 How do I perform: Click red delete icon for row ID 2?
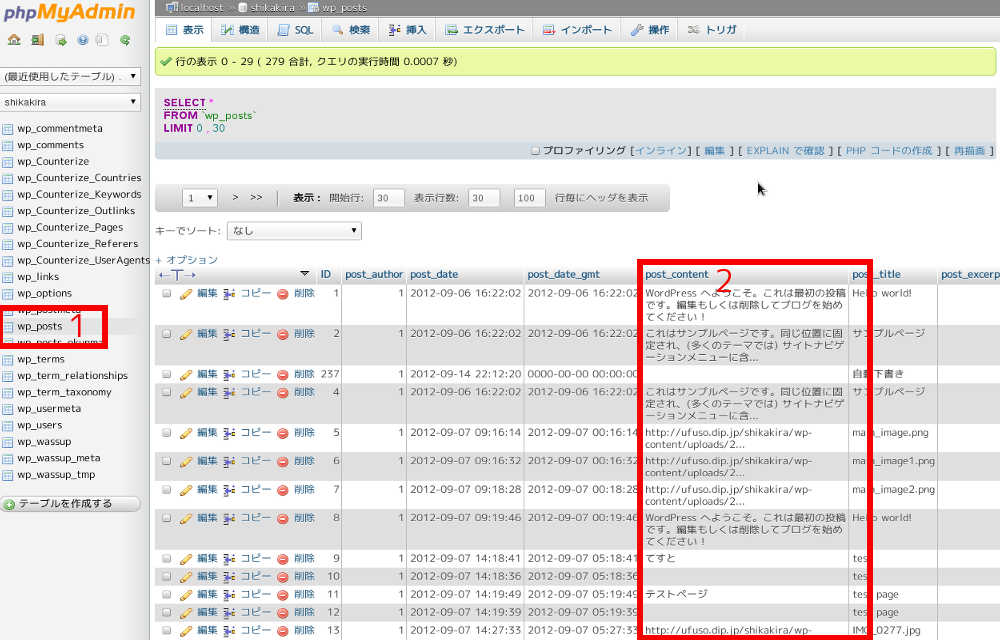(x=283, y=333)
